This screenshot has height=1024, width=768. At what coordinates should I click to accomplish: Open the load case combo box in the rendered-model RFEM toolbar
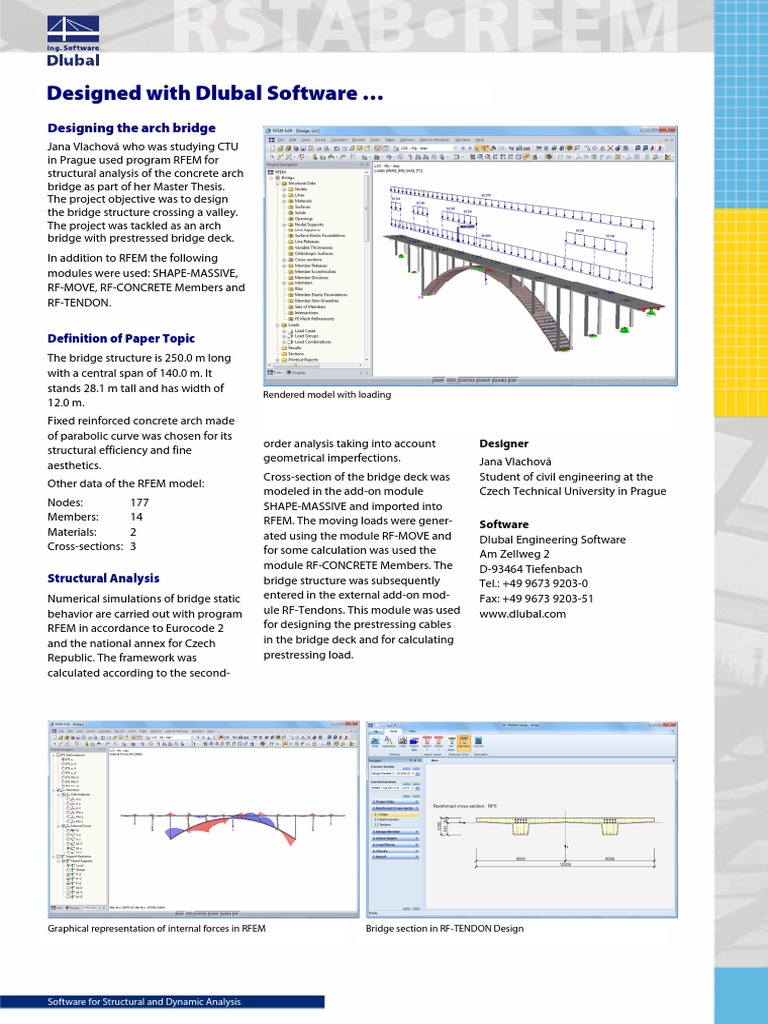427,148
